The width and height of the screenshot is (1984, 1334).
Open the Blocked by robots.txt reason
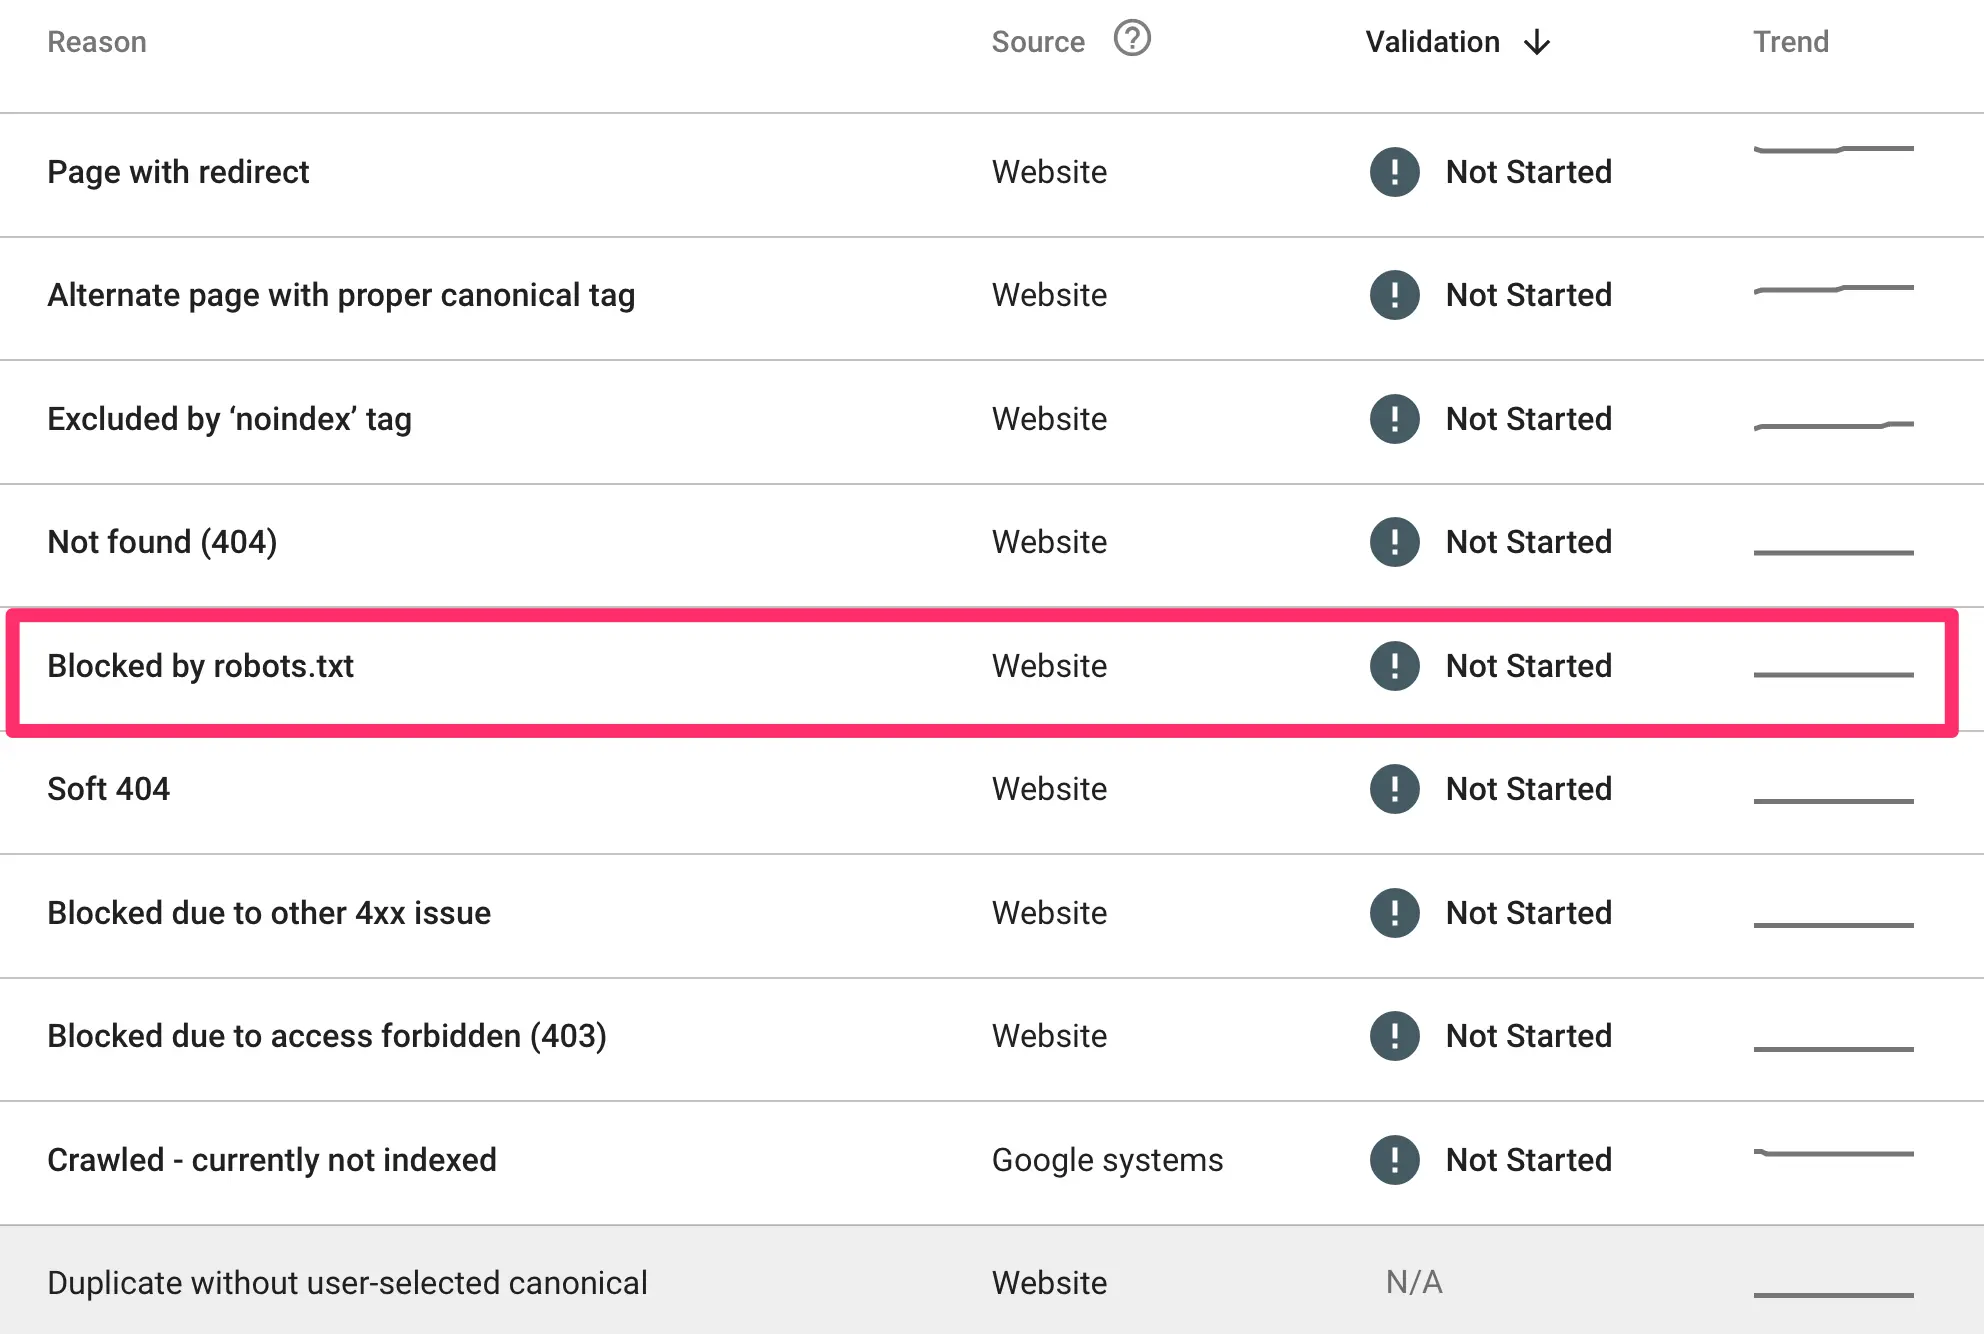200,666
